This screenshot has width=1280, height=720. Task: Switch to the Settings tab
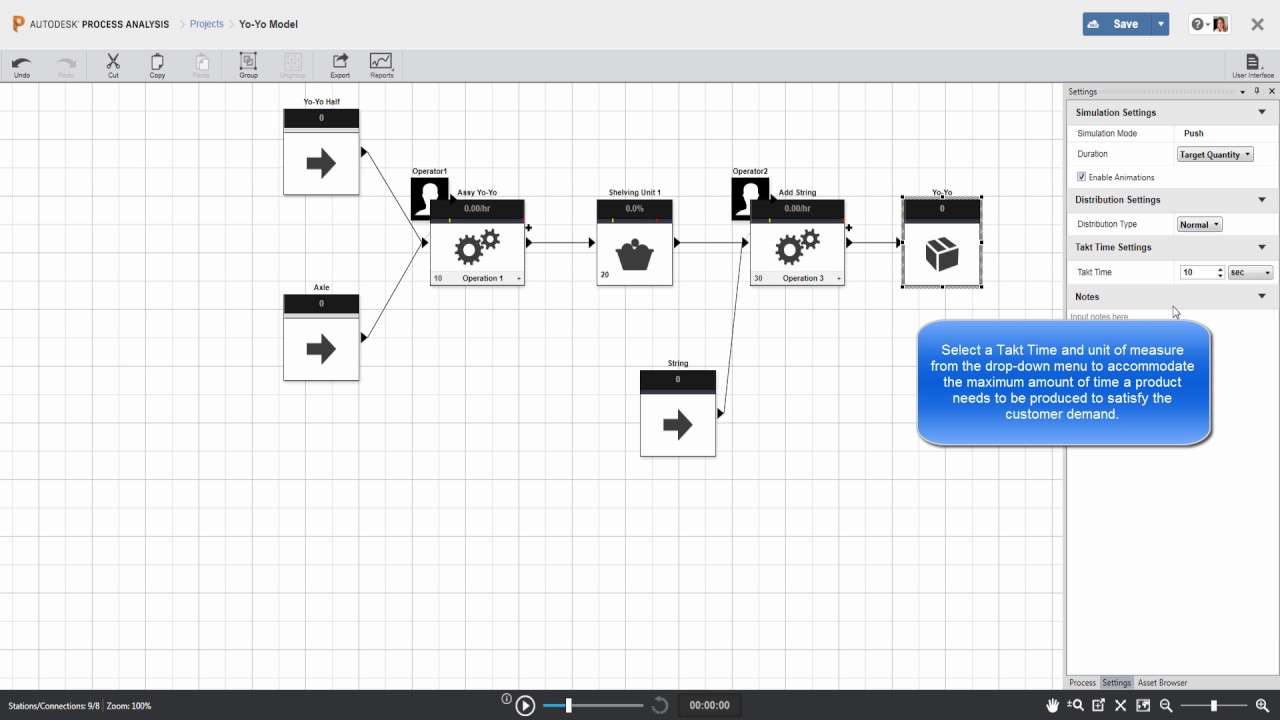pos(1116,683)
